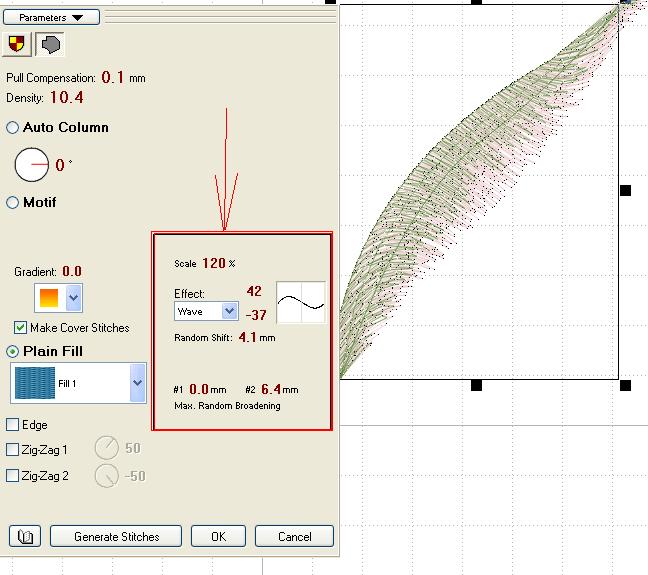Click the Cancel button
Screen dimensions: 648x575
[294, 537]
